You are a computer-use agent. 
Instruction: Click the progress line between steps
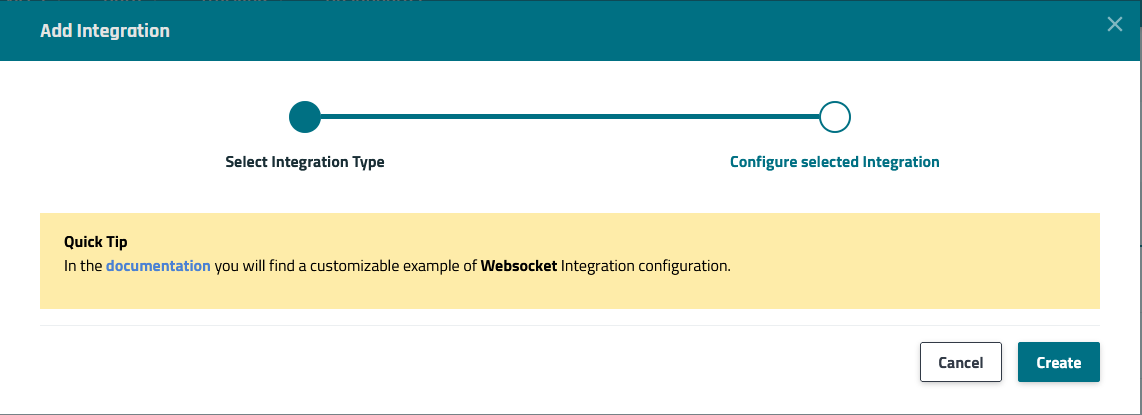pos(570,117)
